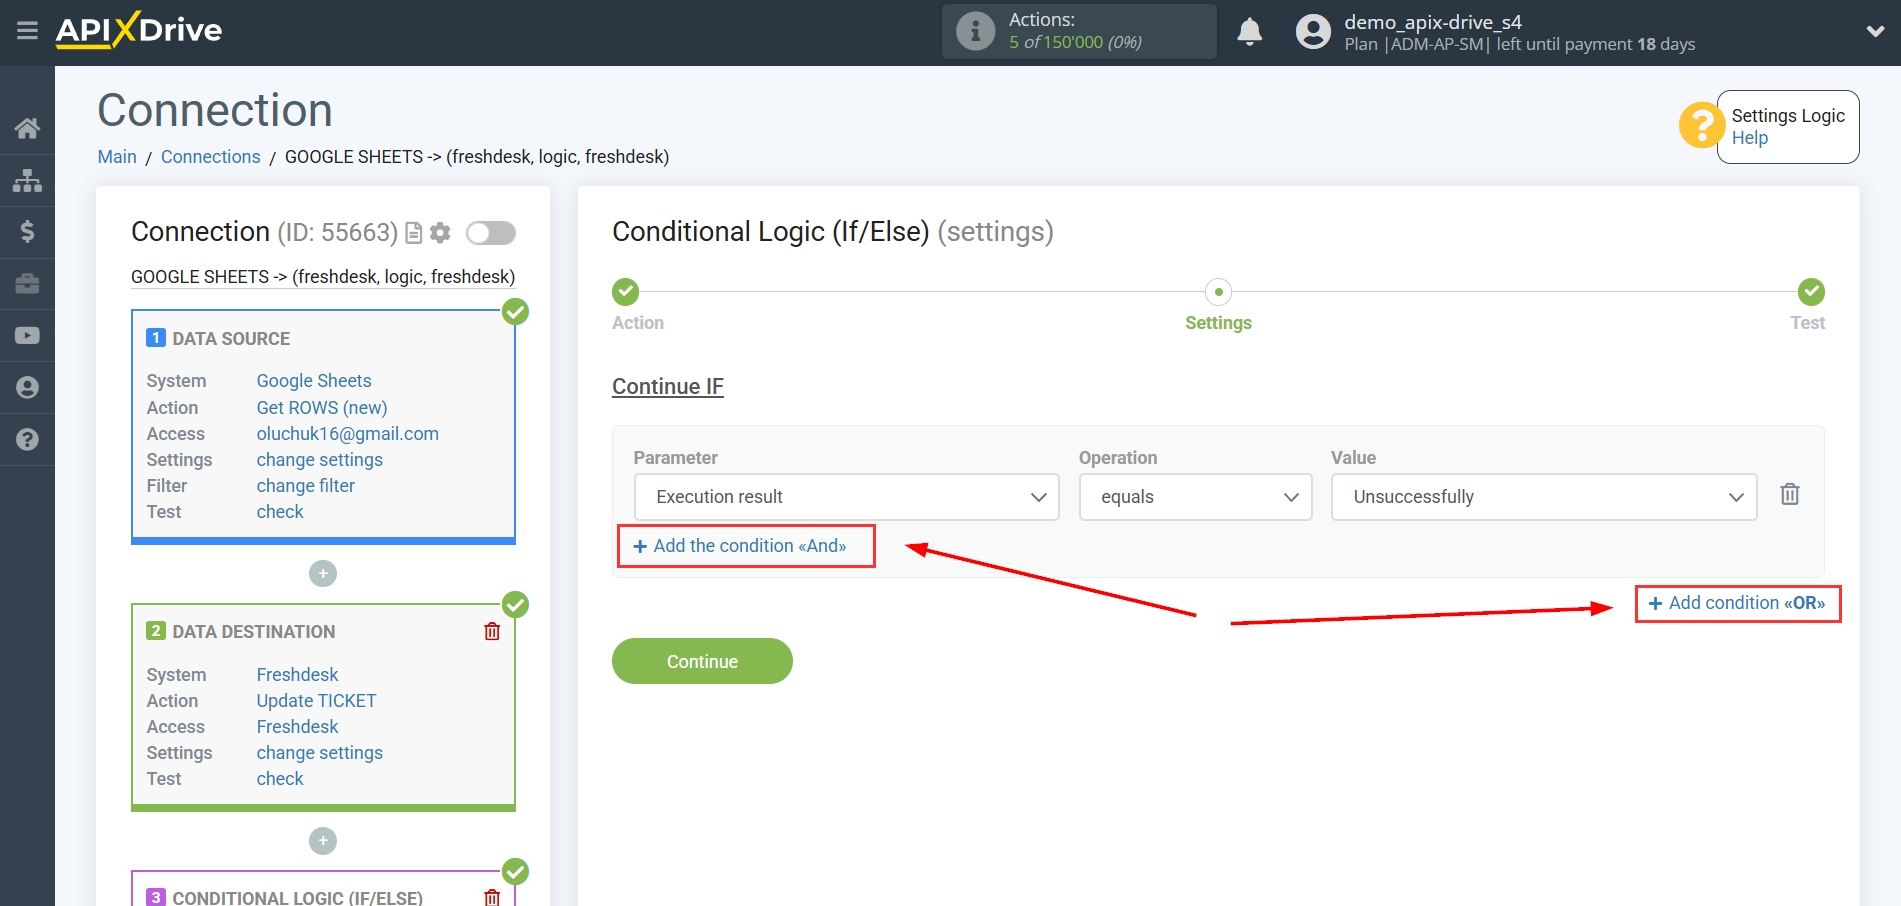Delete the condition row trash icon
This screenshot has width=1901, height=906.
point(1790,494)
